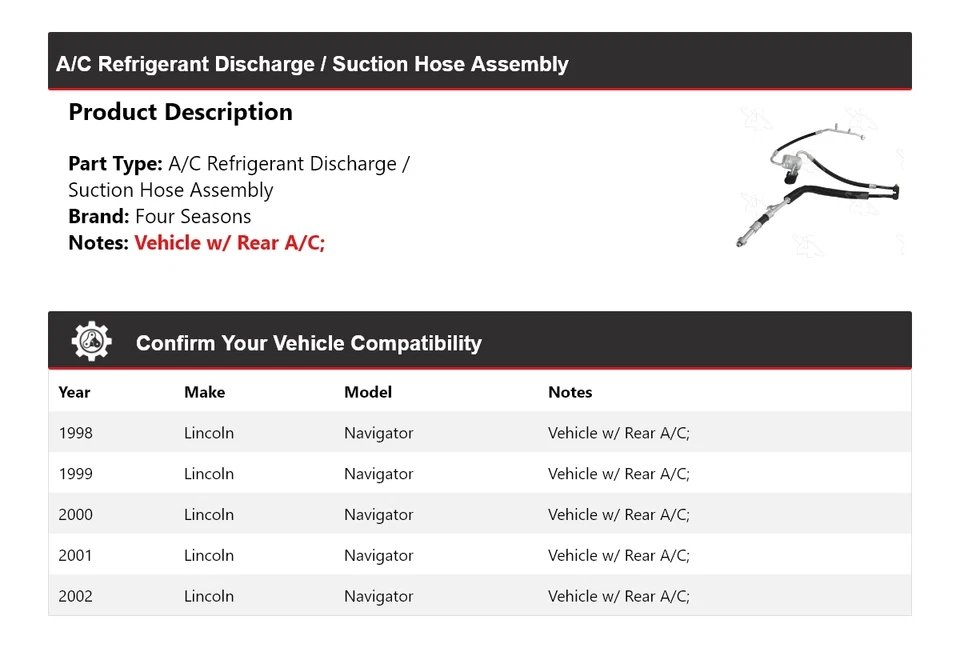
Task: Click the Make column header
Action: click(204, 392)
